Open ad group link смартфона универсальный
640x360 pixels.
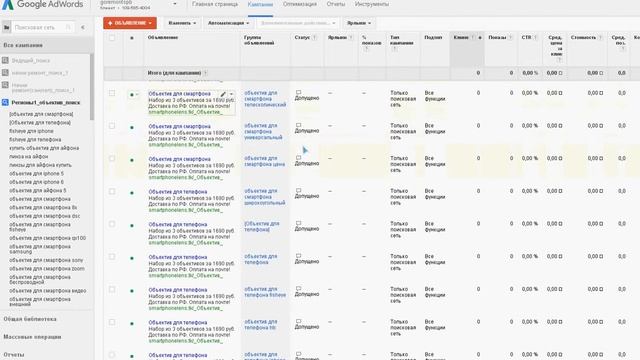[x=263, y=131]
